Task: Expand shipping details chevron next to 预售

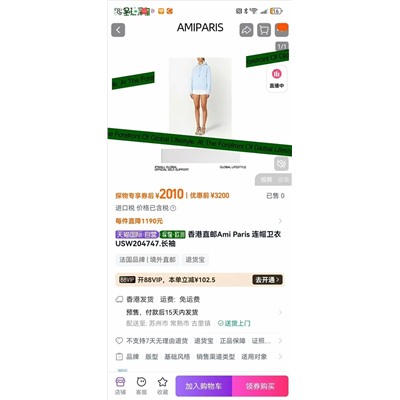Action: (280, 312)
